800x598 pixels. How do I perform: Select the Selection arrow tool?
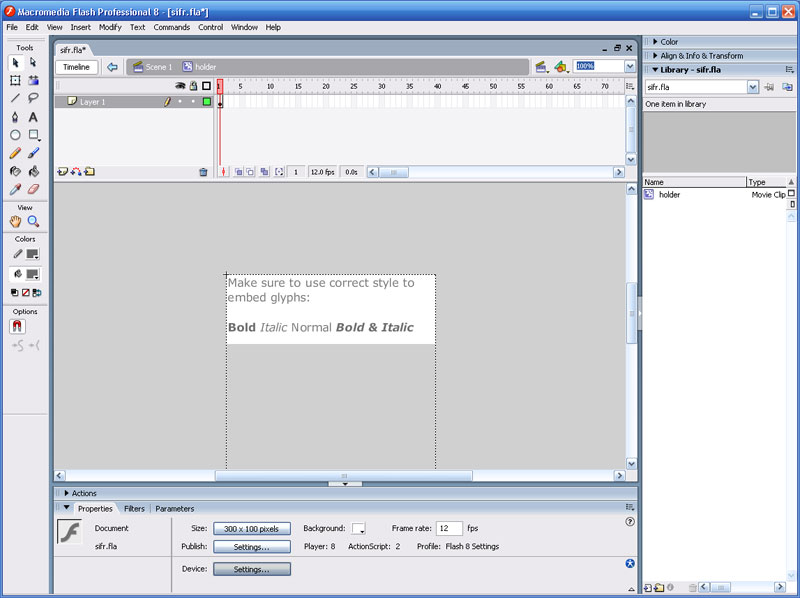tap(15, 63)
